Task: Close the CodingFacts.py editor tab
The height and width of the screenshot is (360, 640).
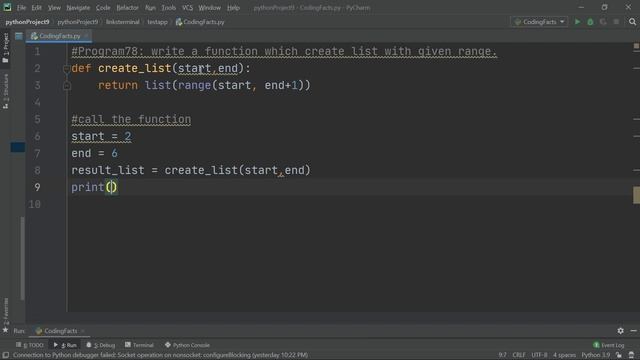Action: tap(86, 36)
